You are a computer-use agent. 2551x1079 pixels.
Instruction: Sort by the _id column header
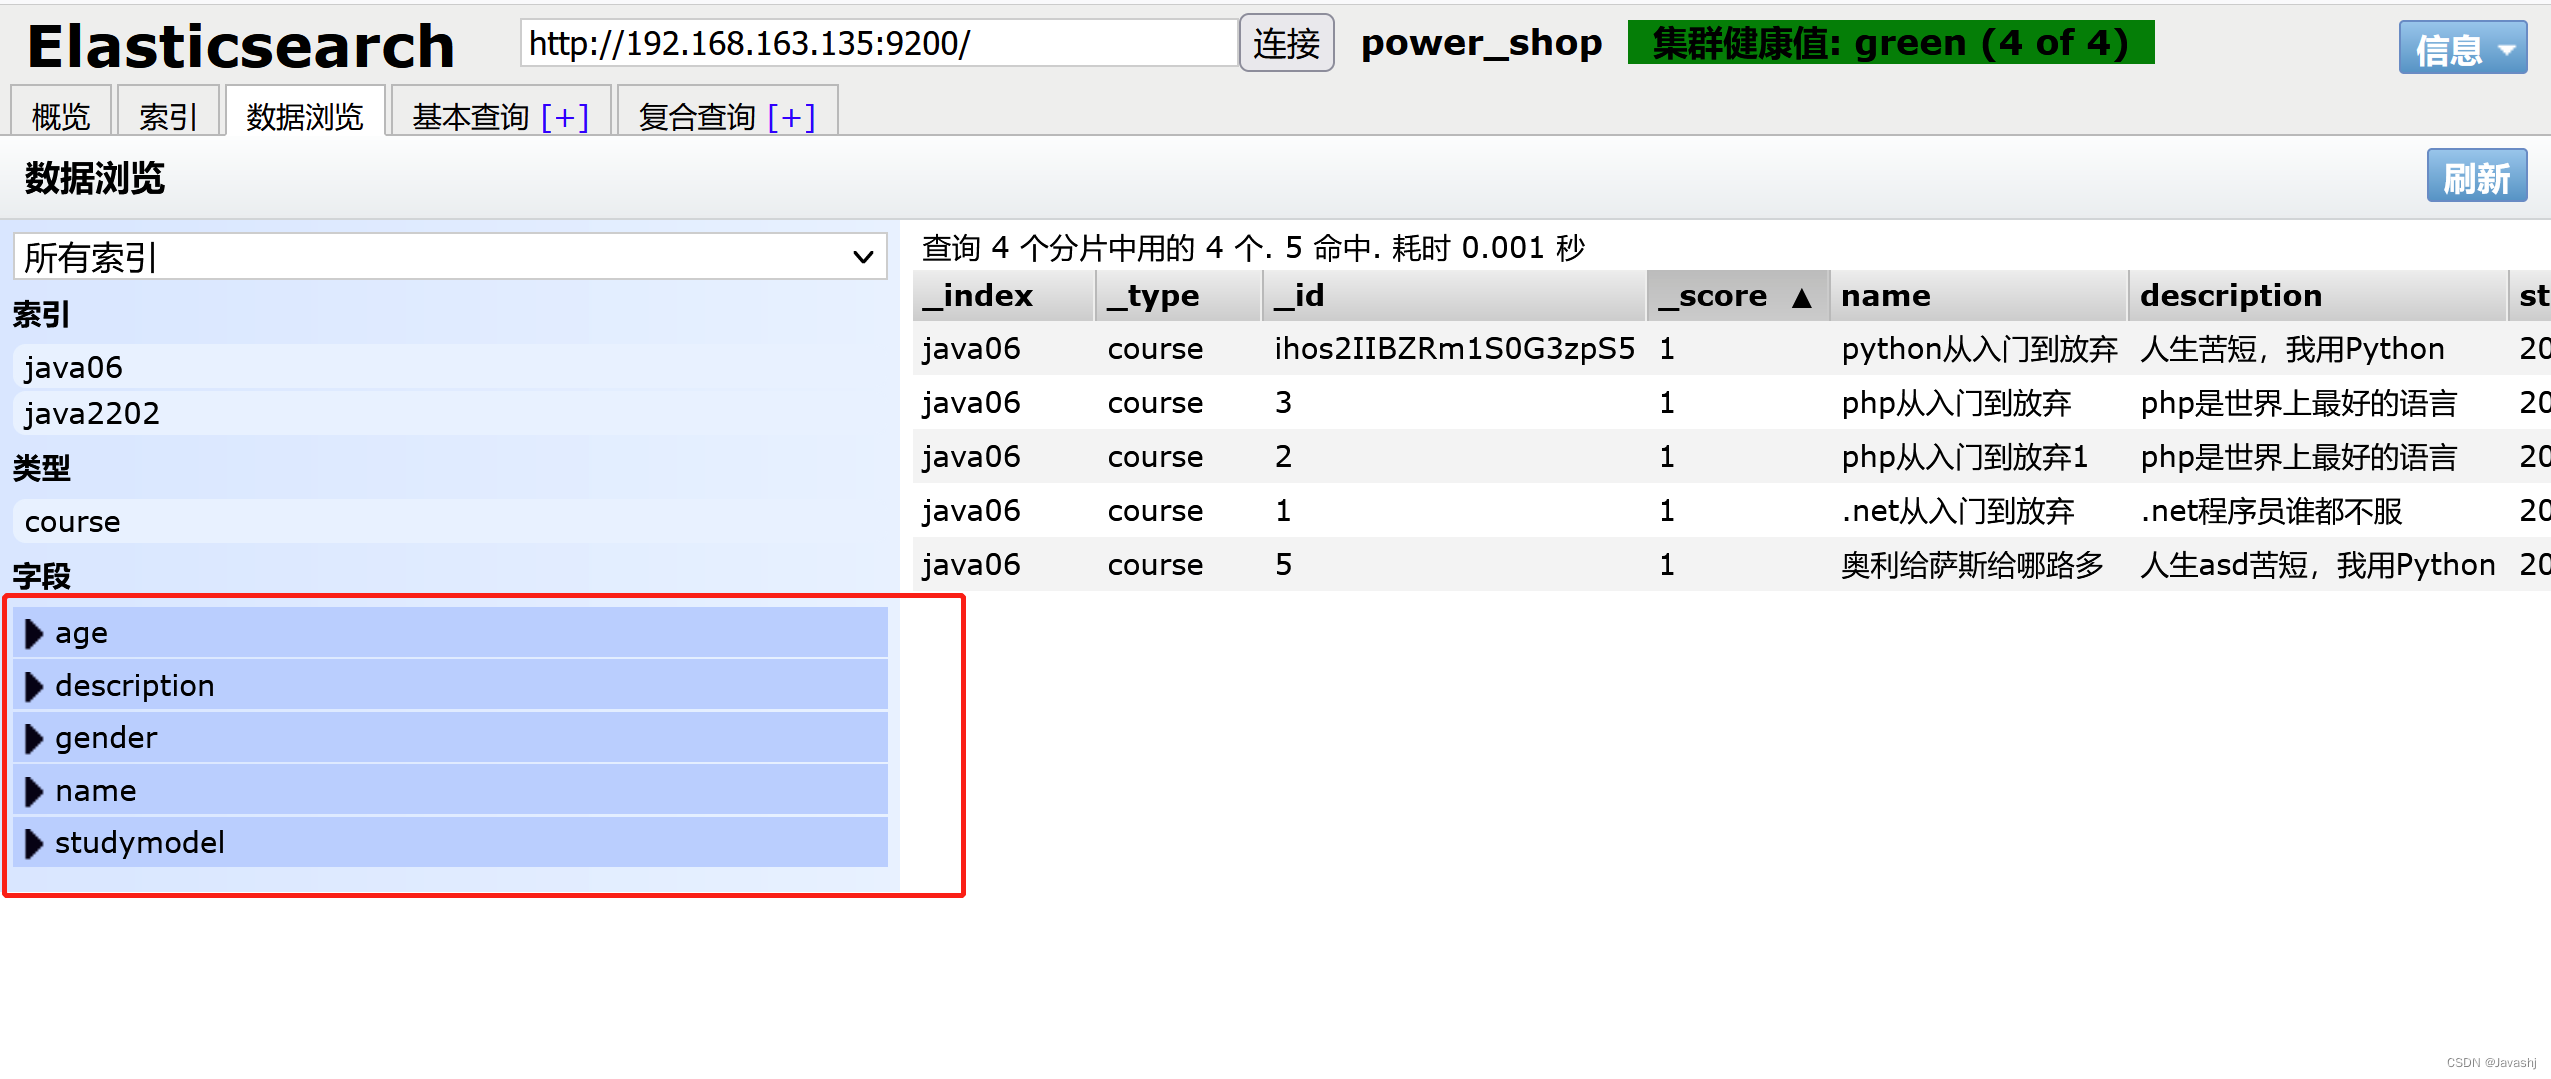1454,296
